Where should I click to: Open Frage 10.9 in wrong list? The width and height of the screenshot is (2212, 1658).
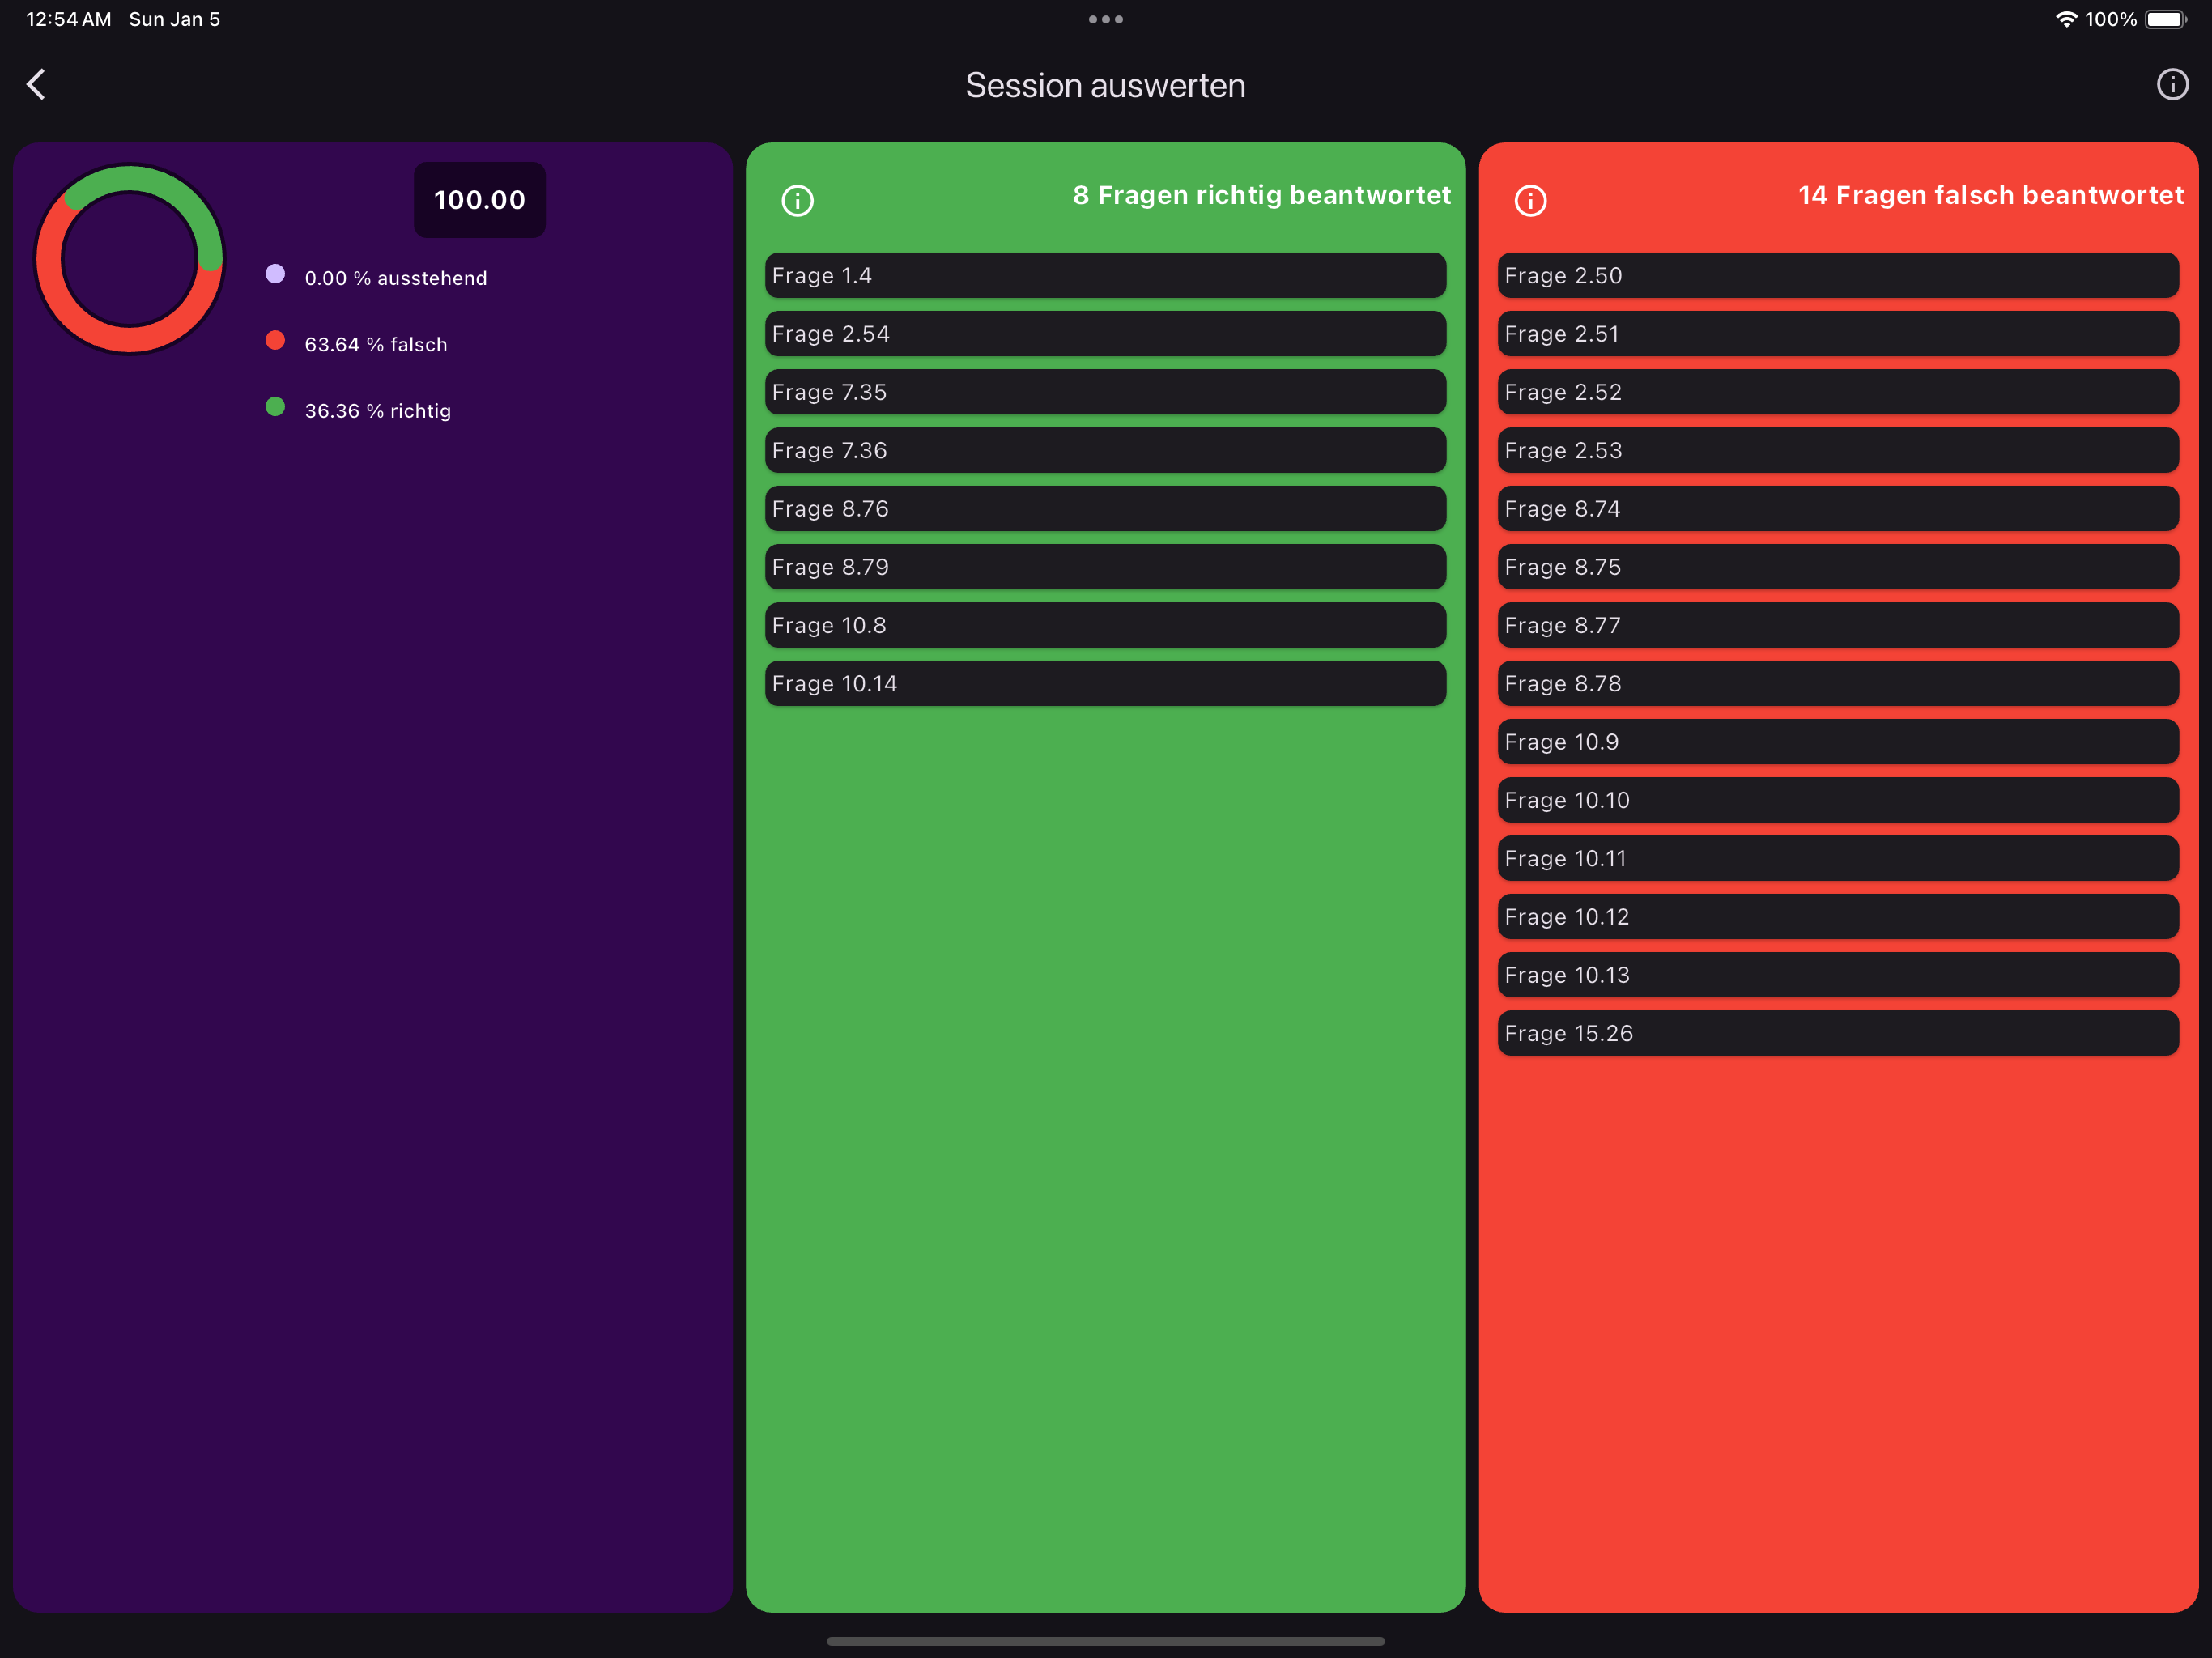point(1838,742)
